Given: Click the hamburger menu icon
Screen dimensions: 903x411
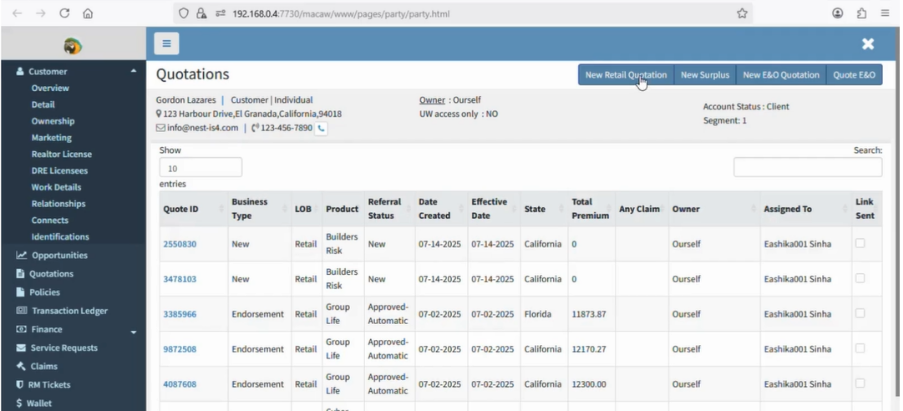Looking at the screenshot, I should tap(167, 44).
